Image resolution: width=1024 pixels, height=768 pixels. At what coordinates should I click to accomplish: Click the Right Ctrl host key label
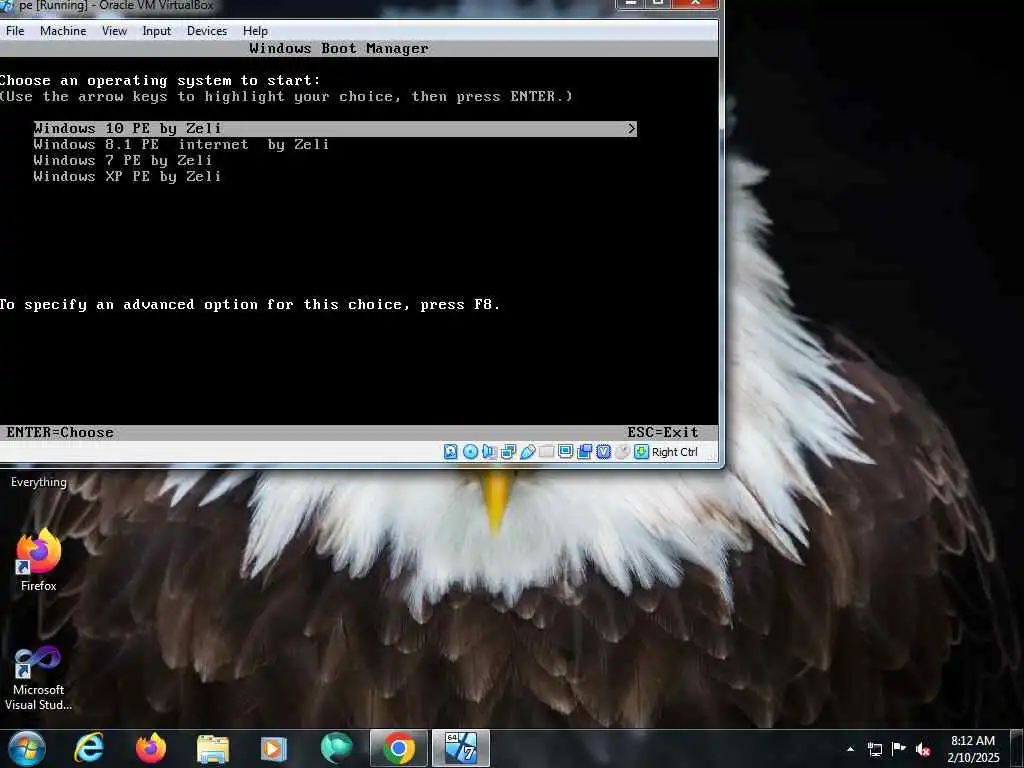(x=675, y=452)
